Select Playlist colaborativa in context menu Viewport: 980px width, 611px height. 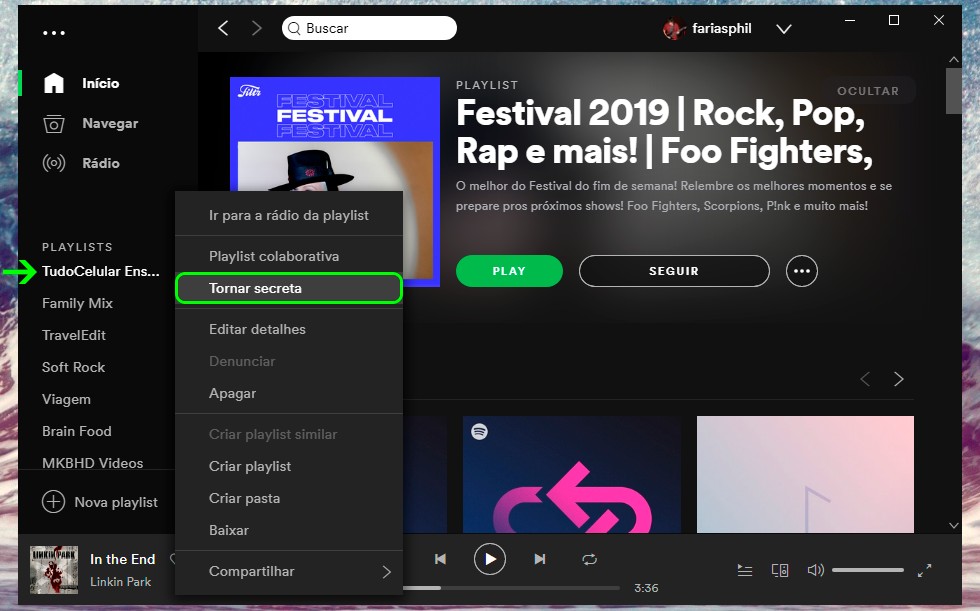tap(289, 256)
